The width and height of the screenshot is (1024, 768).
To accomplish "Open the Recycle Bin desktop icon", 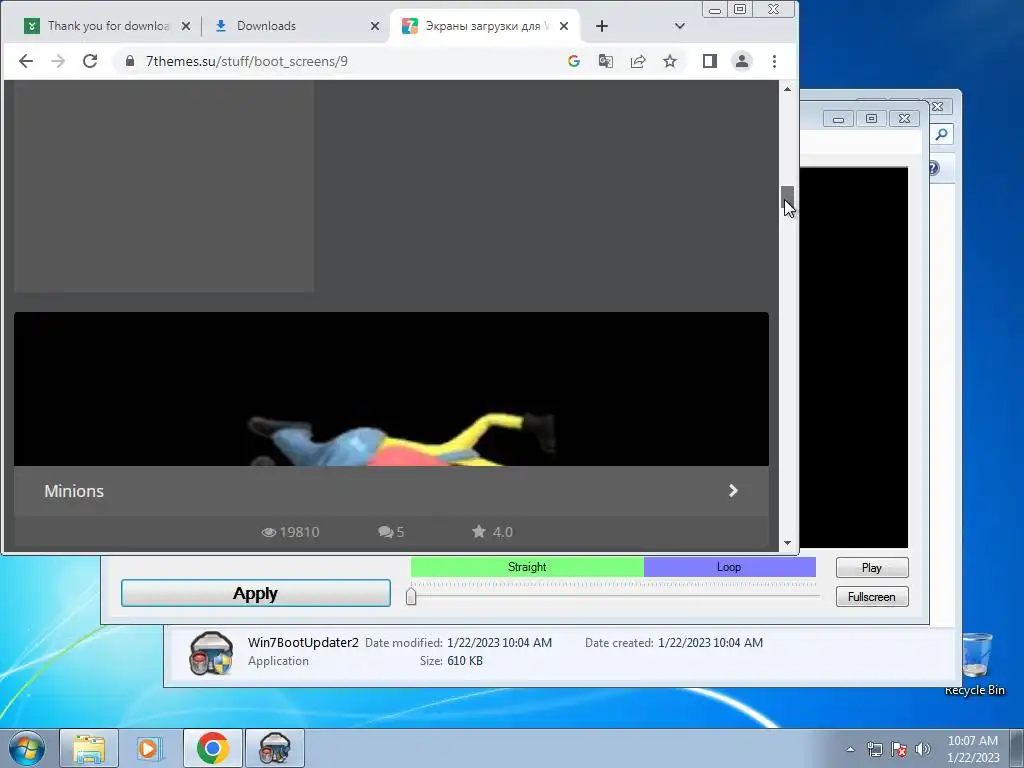I will pos(975,663).
